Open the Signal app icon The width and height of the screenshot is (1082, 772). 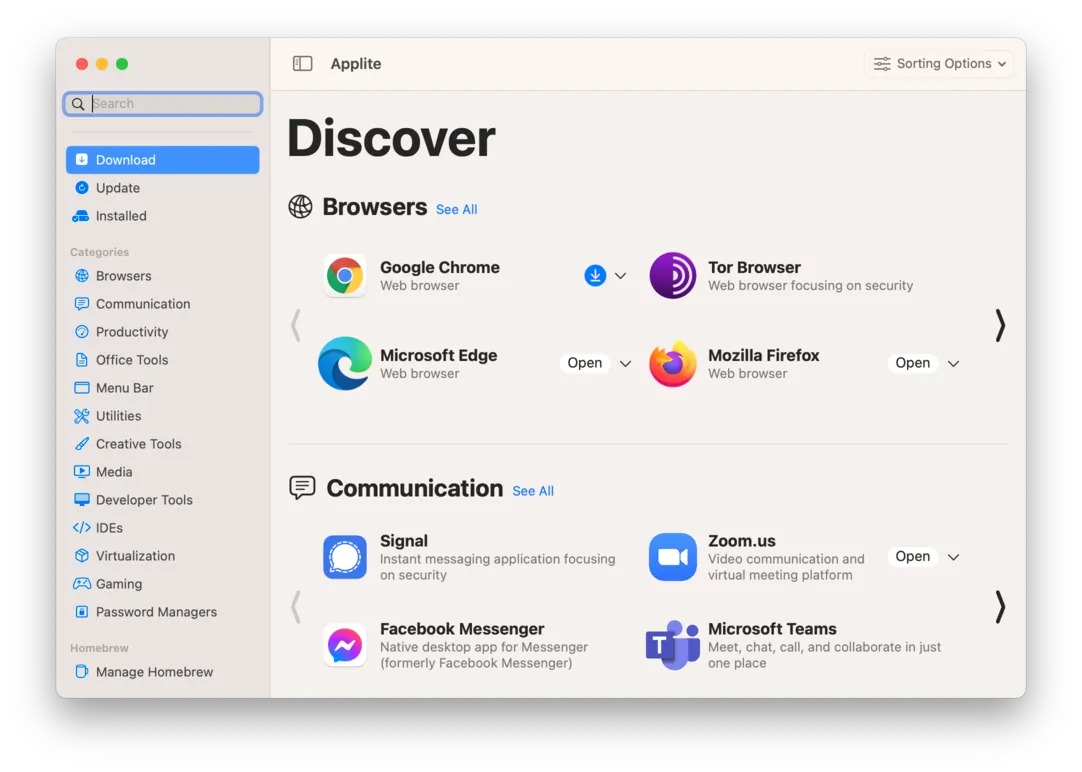(x=344, y=557)
